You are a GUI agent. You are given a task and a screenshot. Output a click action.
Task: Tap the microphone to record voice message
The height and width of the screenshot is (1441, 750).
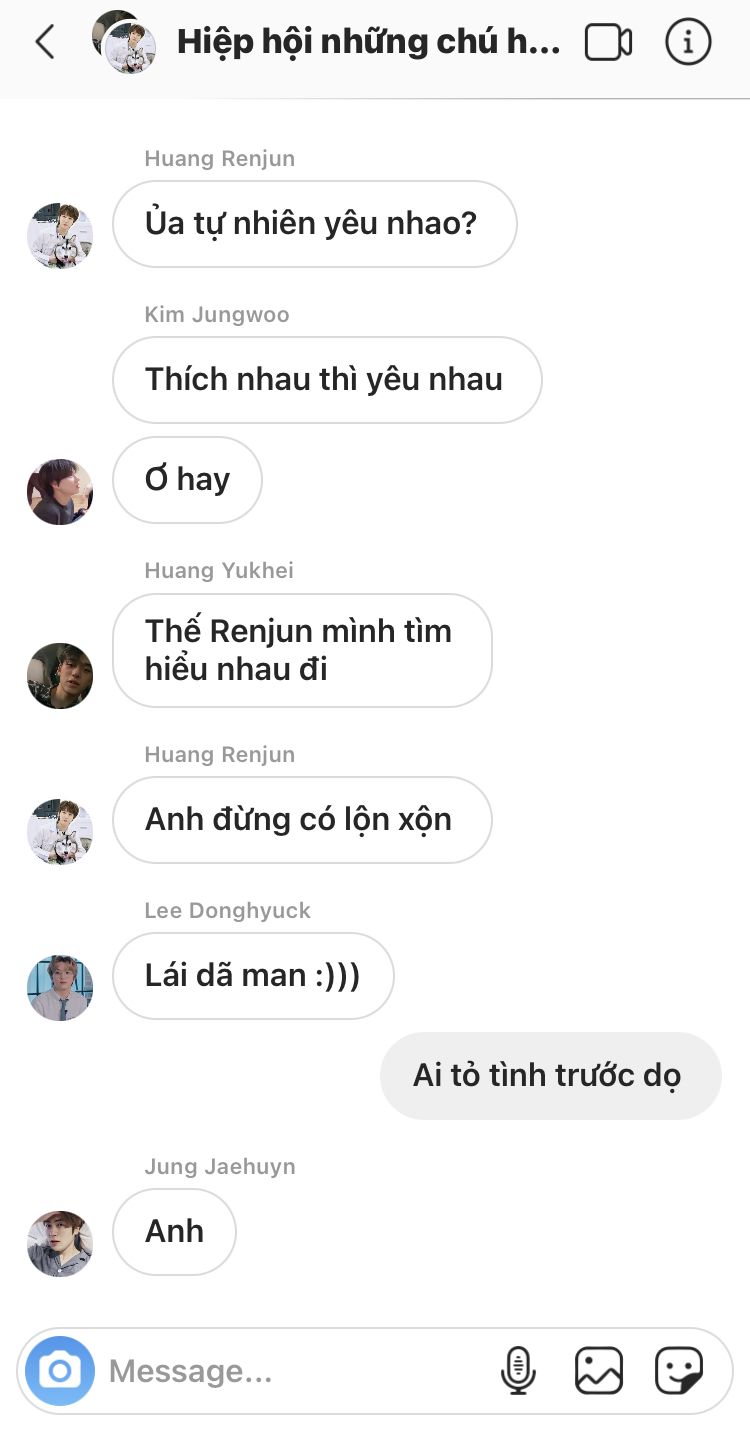518,1370
